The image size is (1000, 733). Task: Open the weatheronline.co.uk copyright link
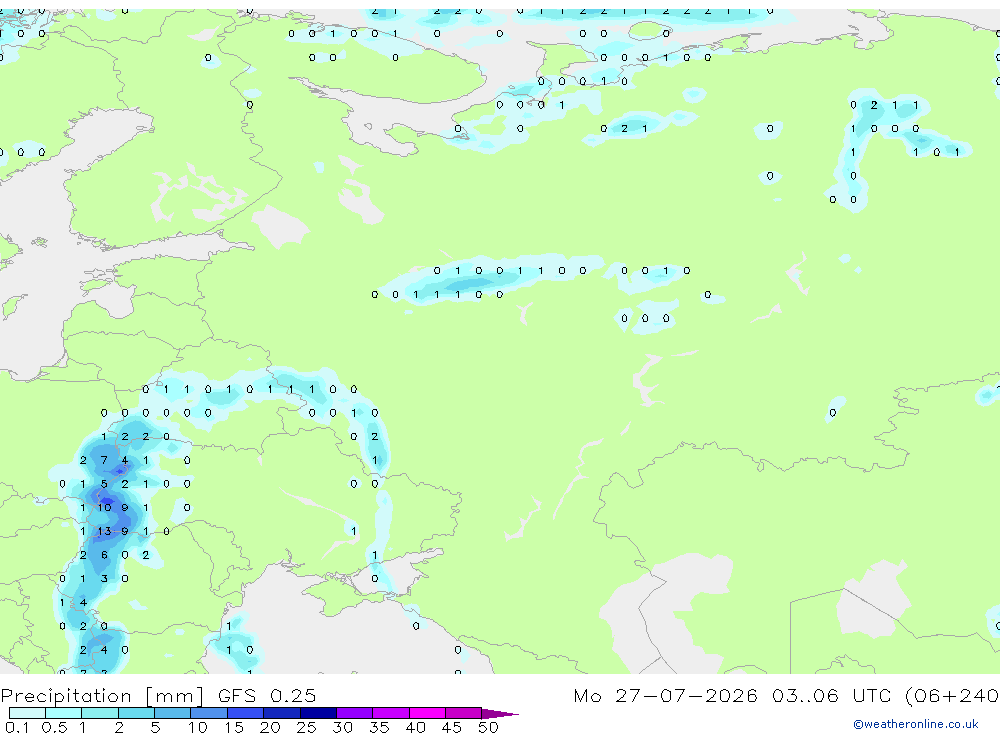(916, 724)
